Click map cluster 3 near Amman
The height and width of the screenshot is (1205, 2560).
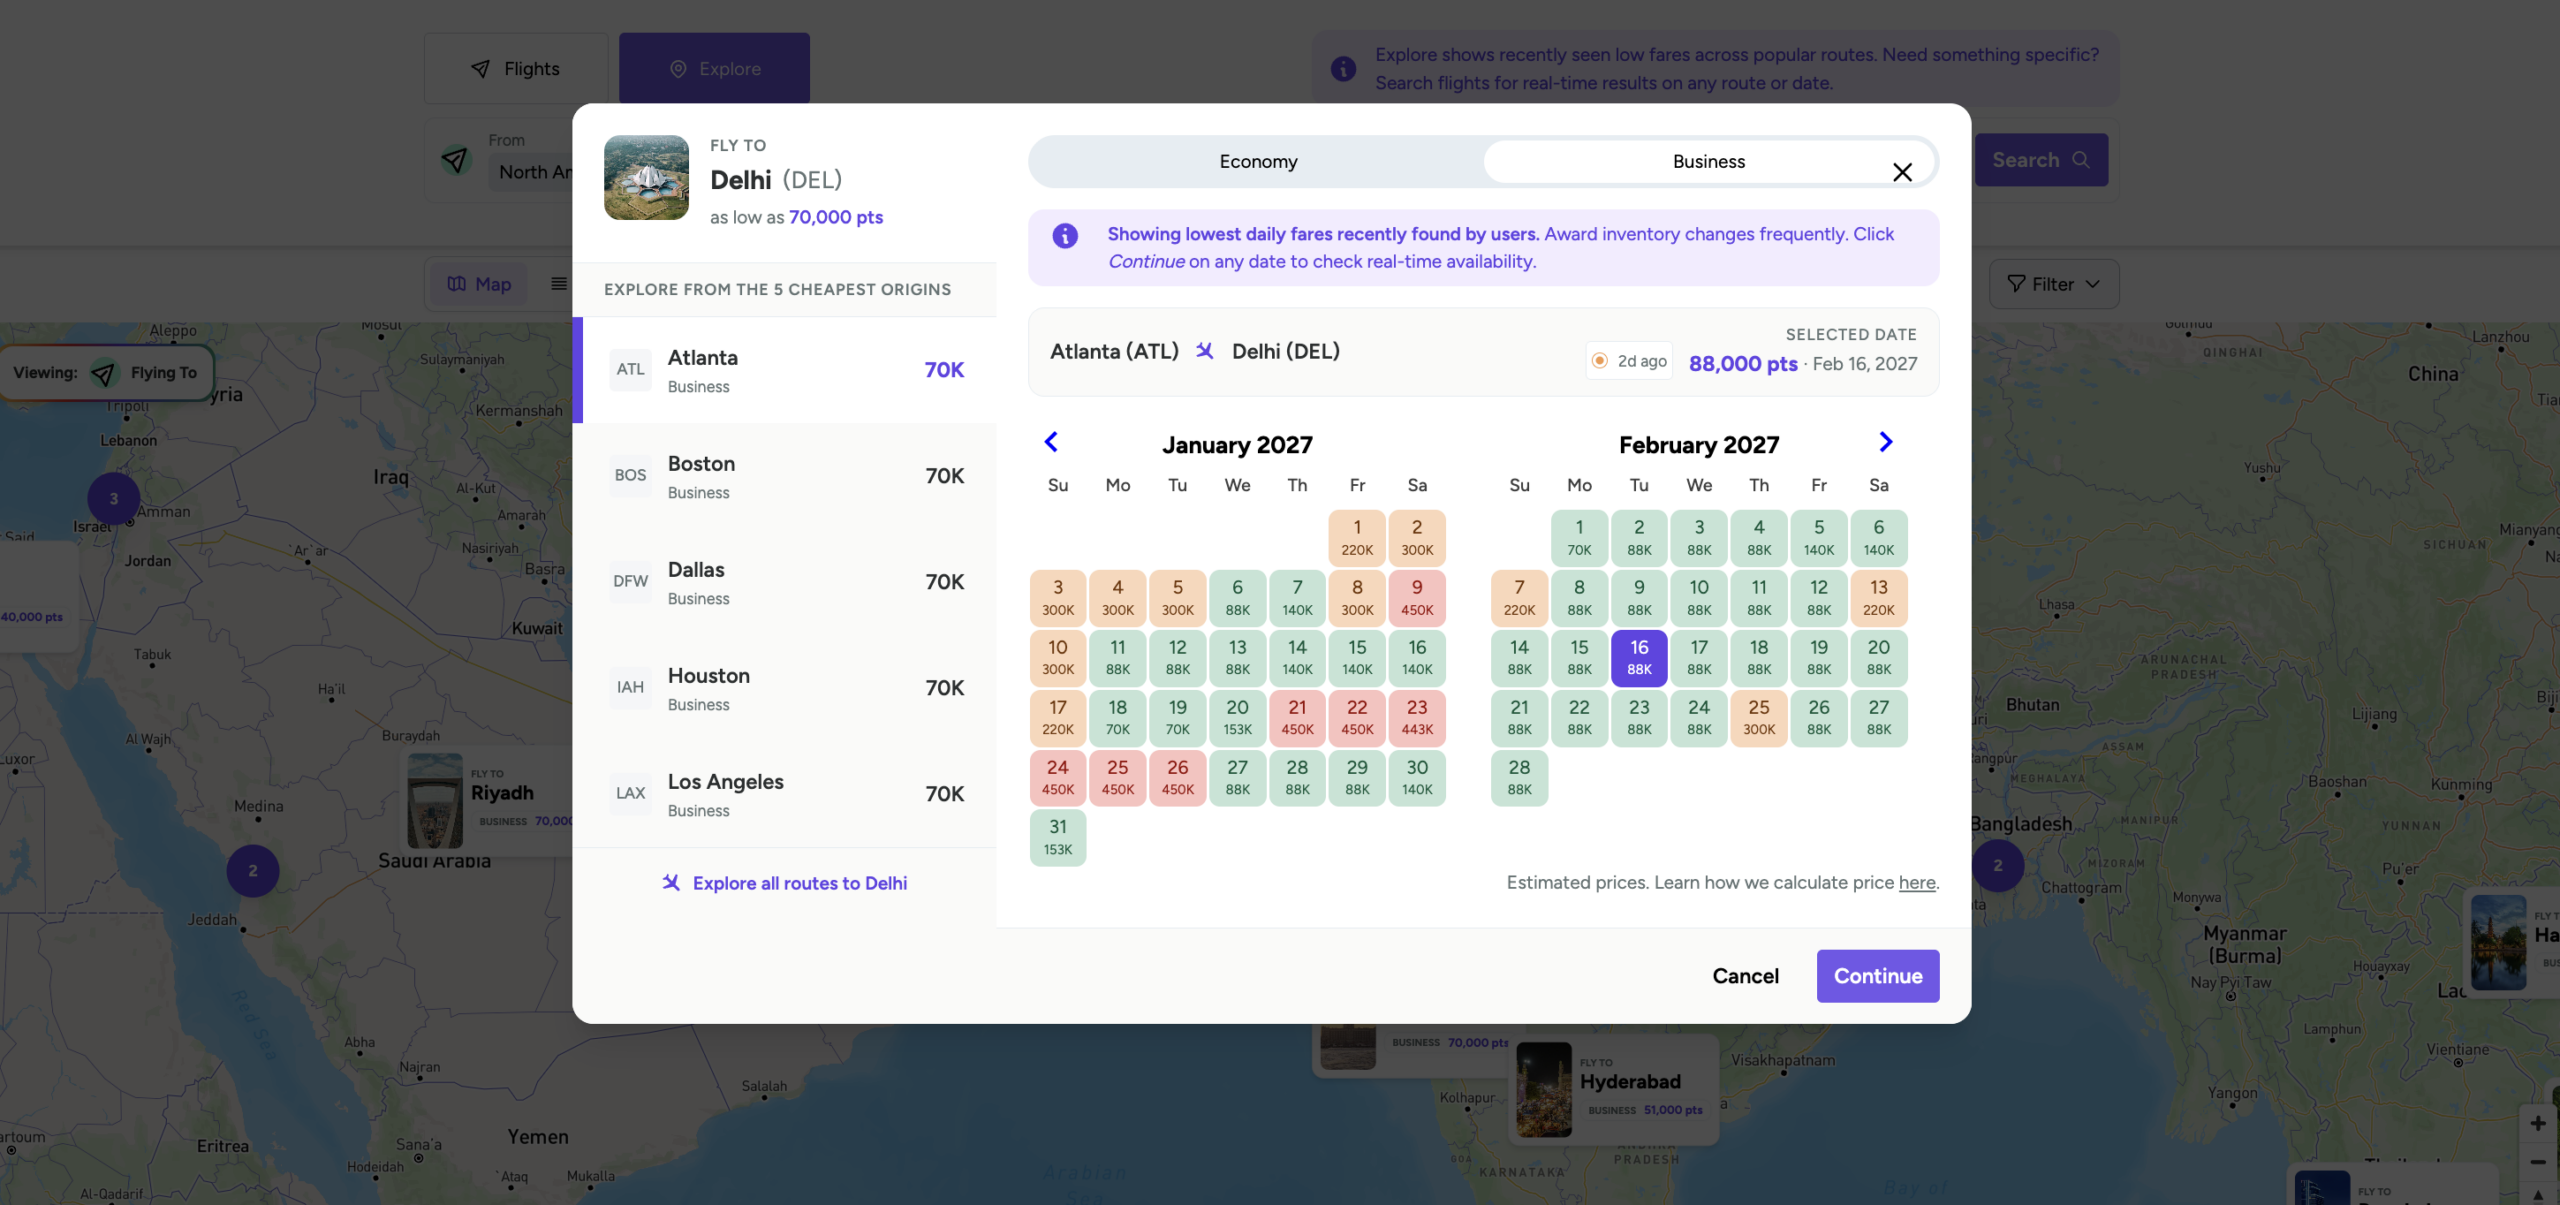tap(114, 498)
